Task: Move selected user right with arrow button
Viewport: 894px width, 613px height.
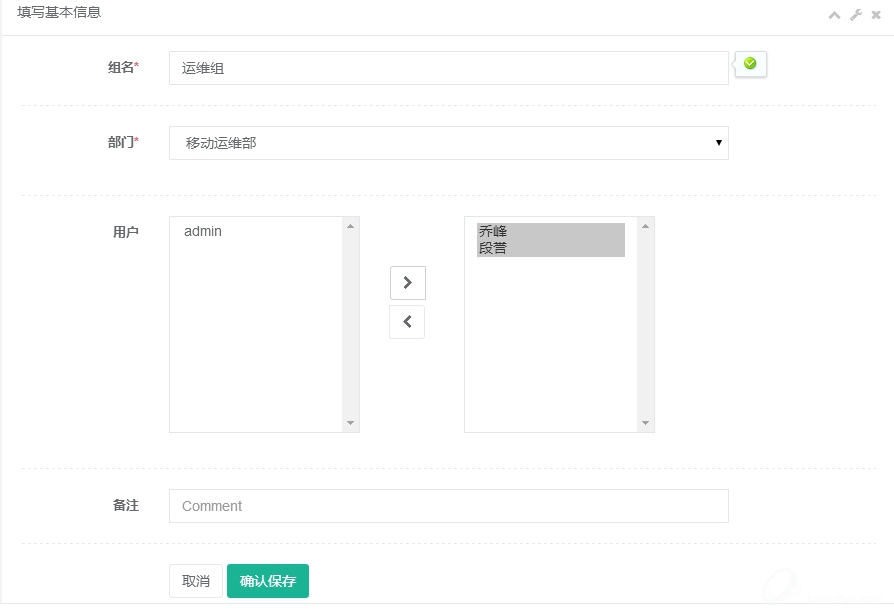Action: (407, 283)
